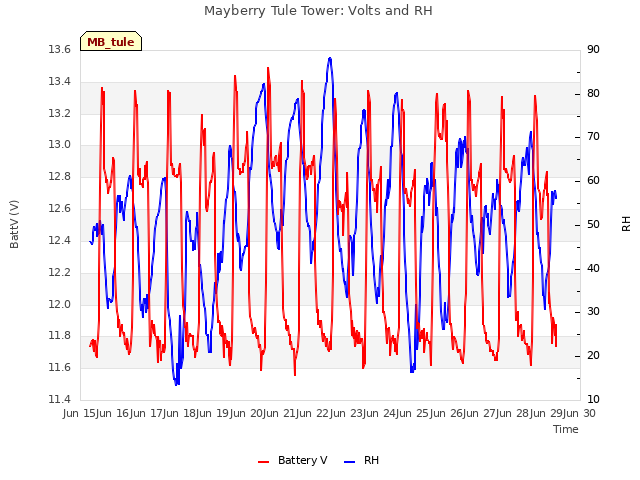Image resolution: width=640 pixels, height=480 pixels.
Task: Click the Jun 30 x-axis tick label
Action: coord(580,413)
